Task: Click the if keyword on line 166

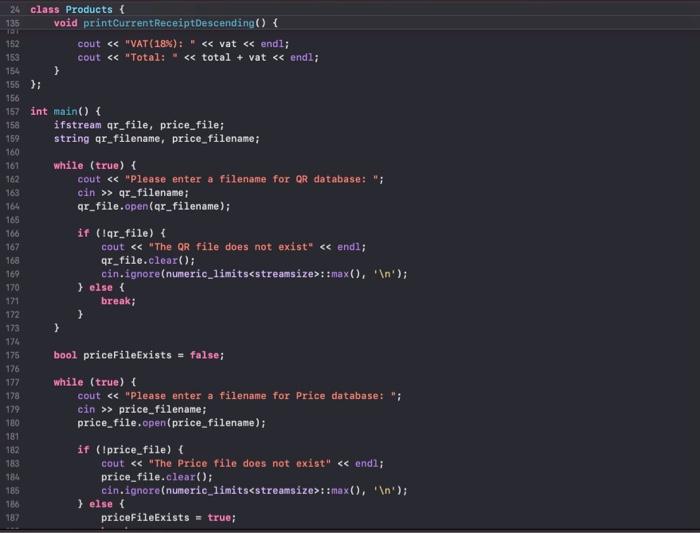Action: [x=83, y=233]
